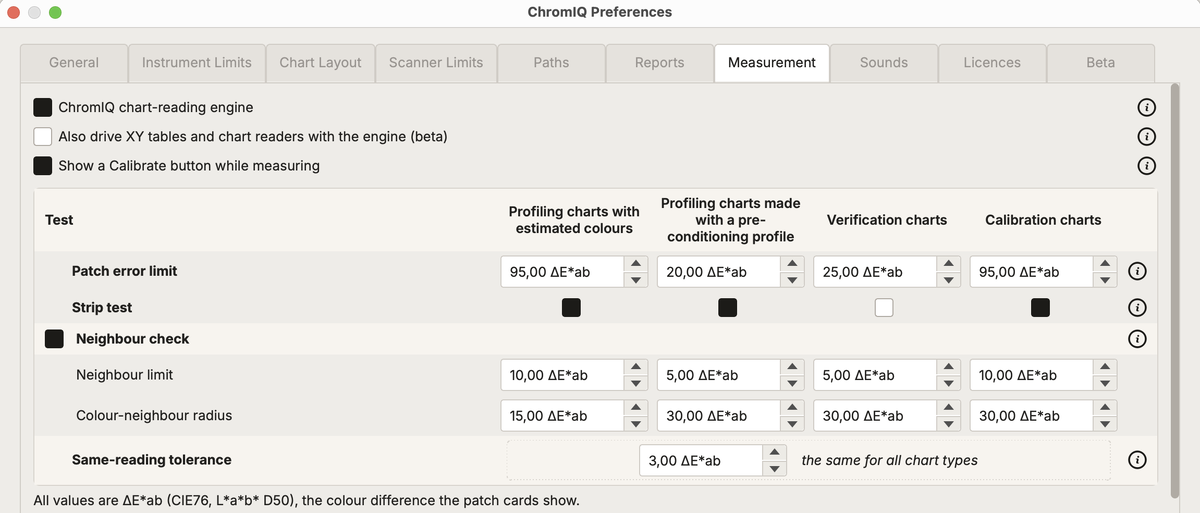Click info icon for XY tables engine option
Image resolution: width=1200 pixels, height=513 pixels.
[1147, 136]
